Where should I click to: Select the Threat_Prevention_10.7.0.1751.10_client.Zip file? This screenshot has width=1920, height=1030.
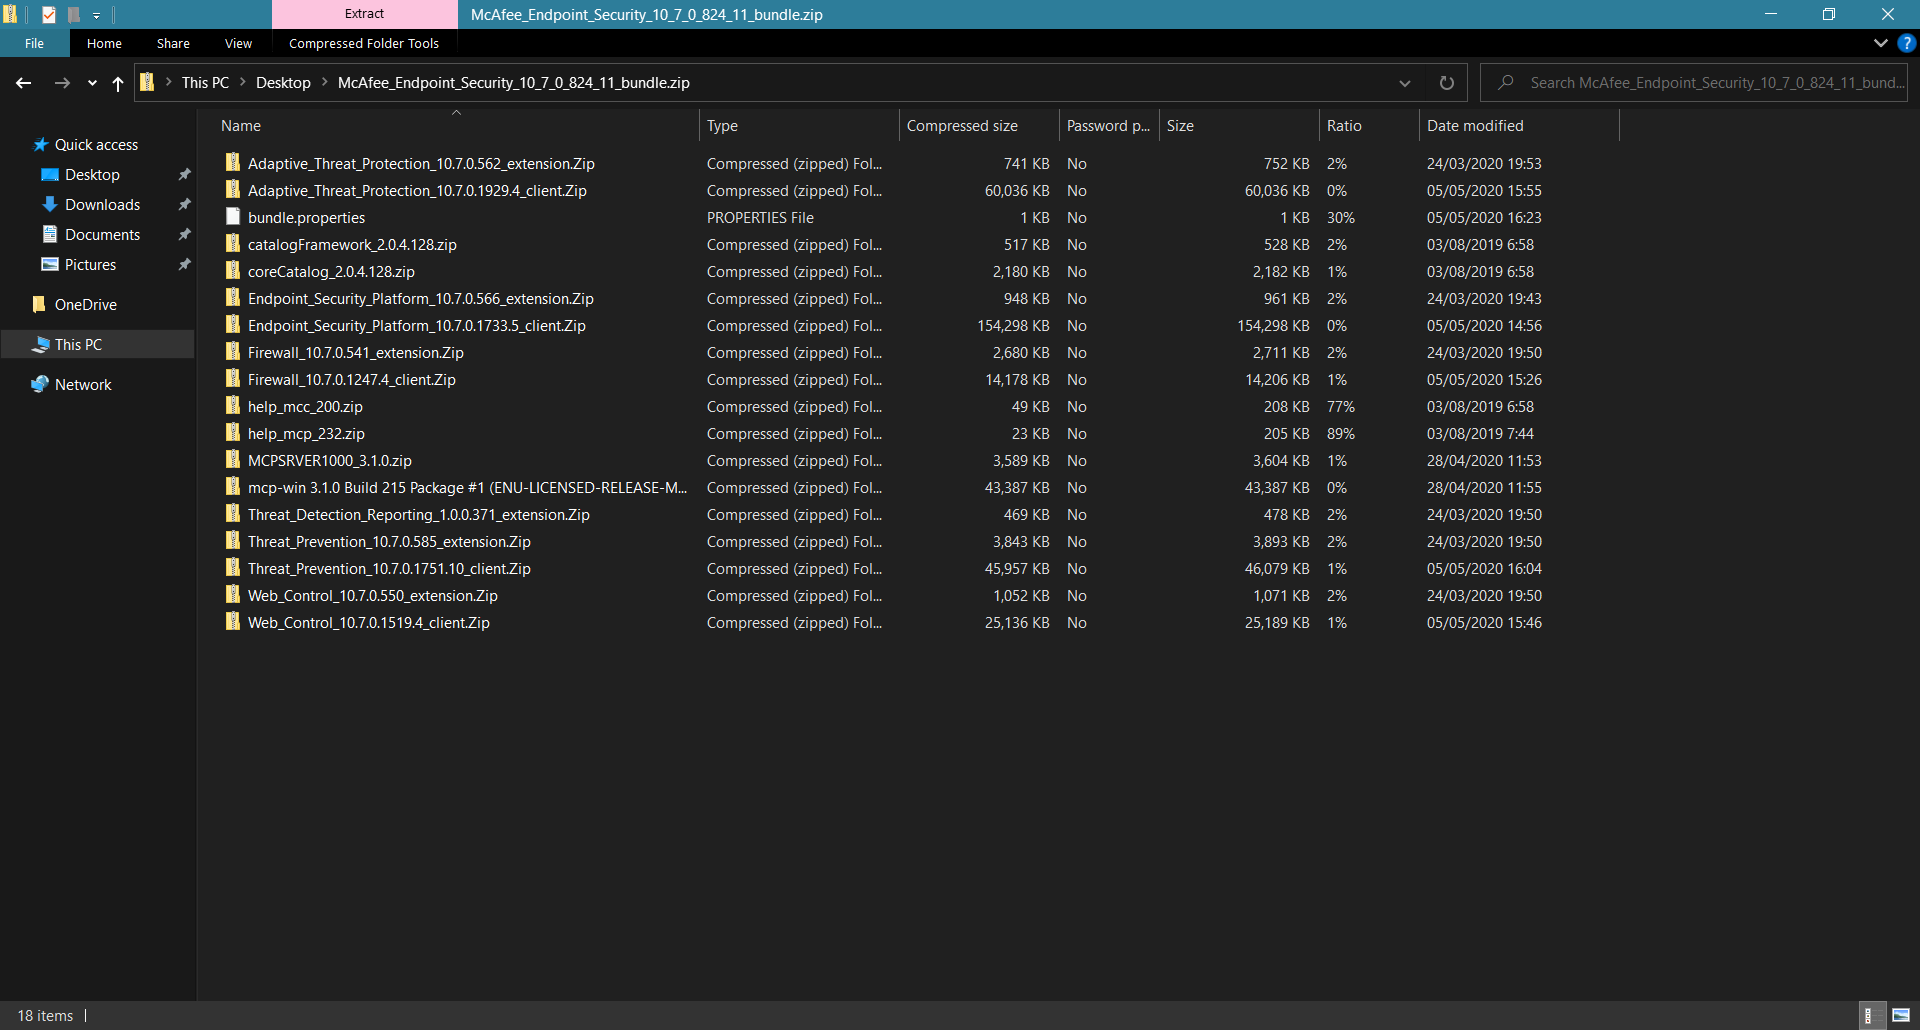(x=389, y=568)
